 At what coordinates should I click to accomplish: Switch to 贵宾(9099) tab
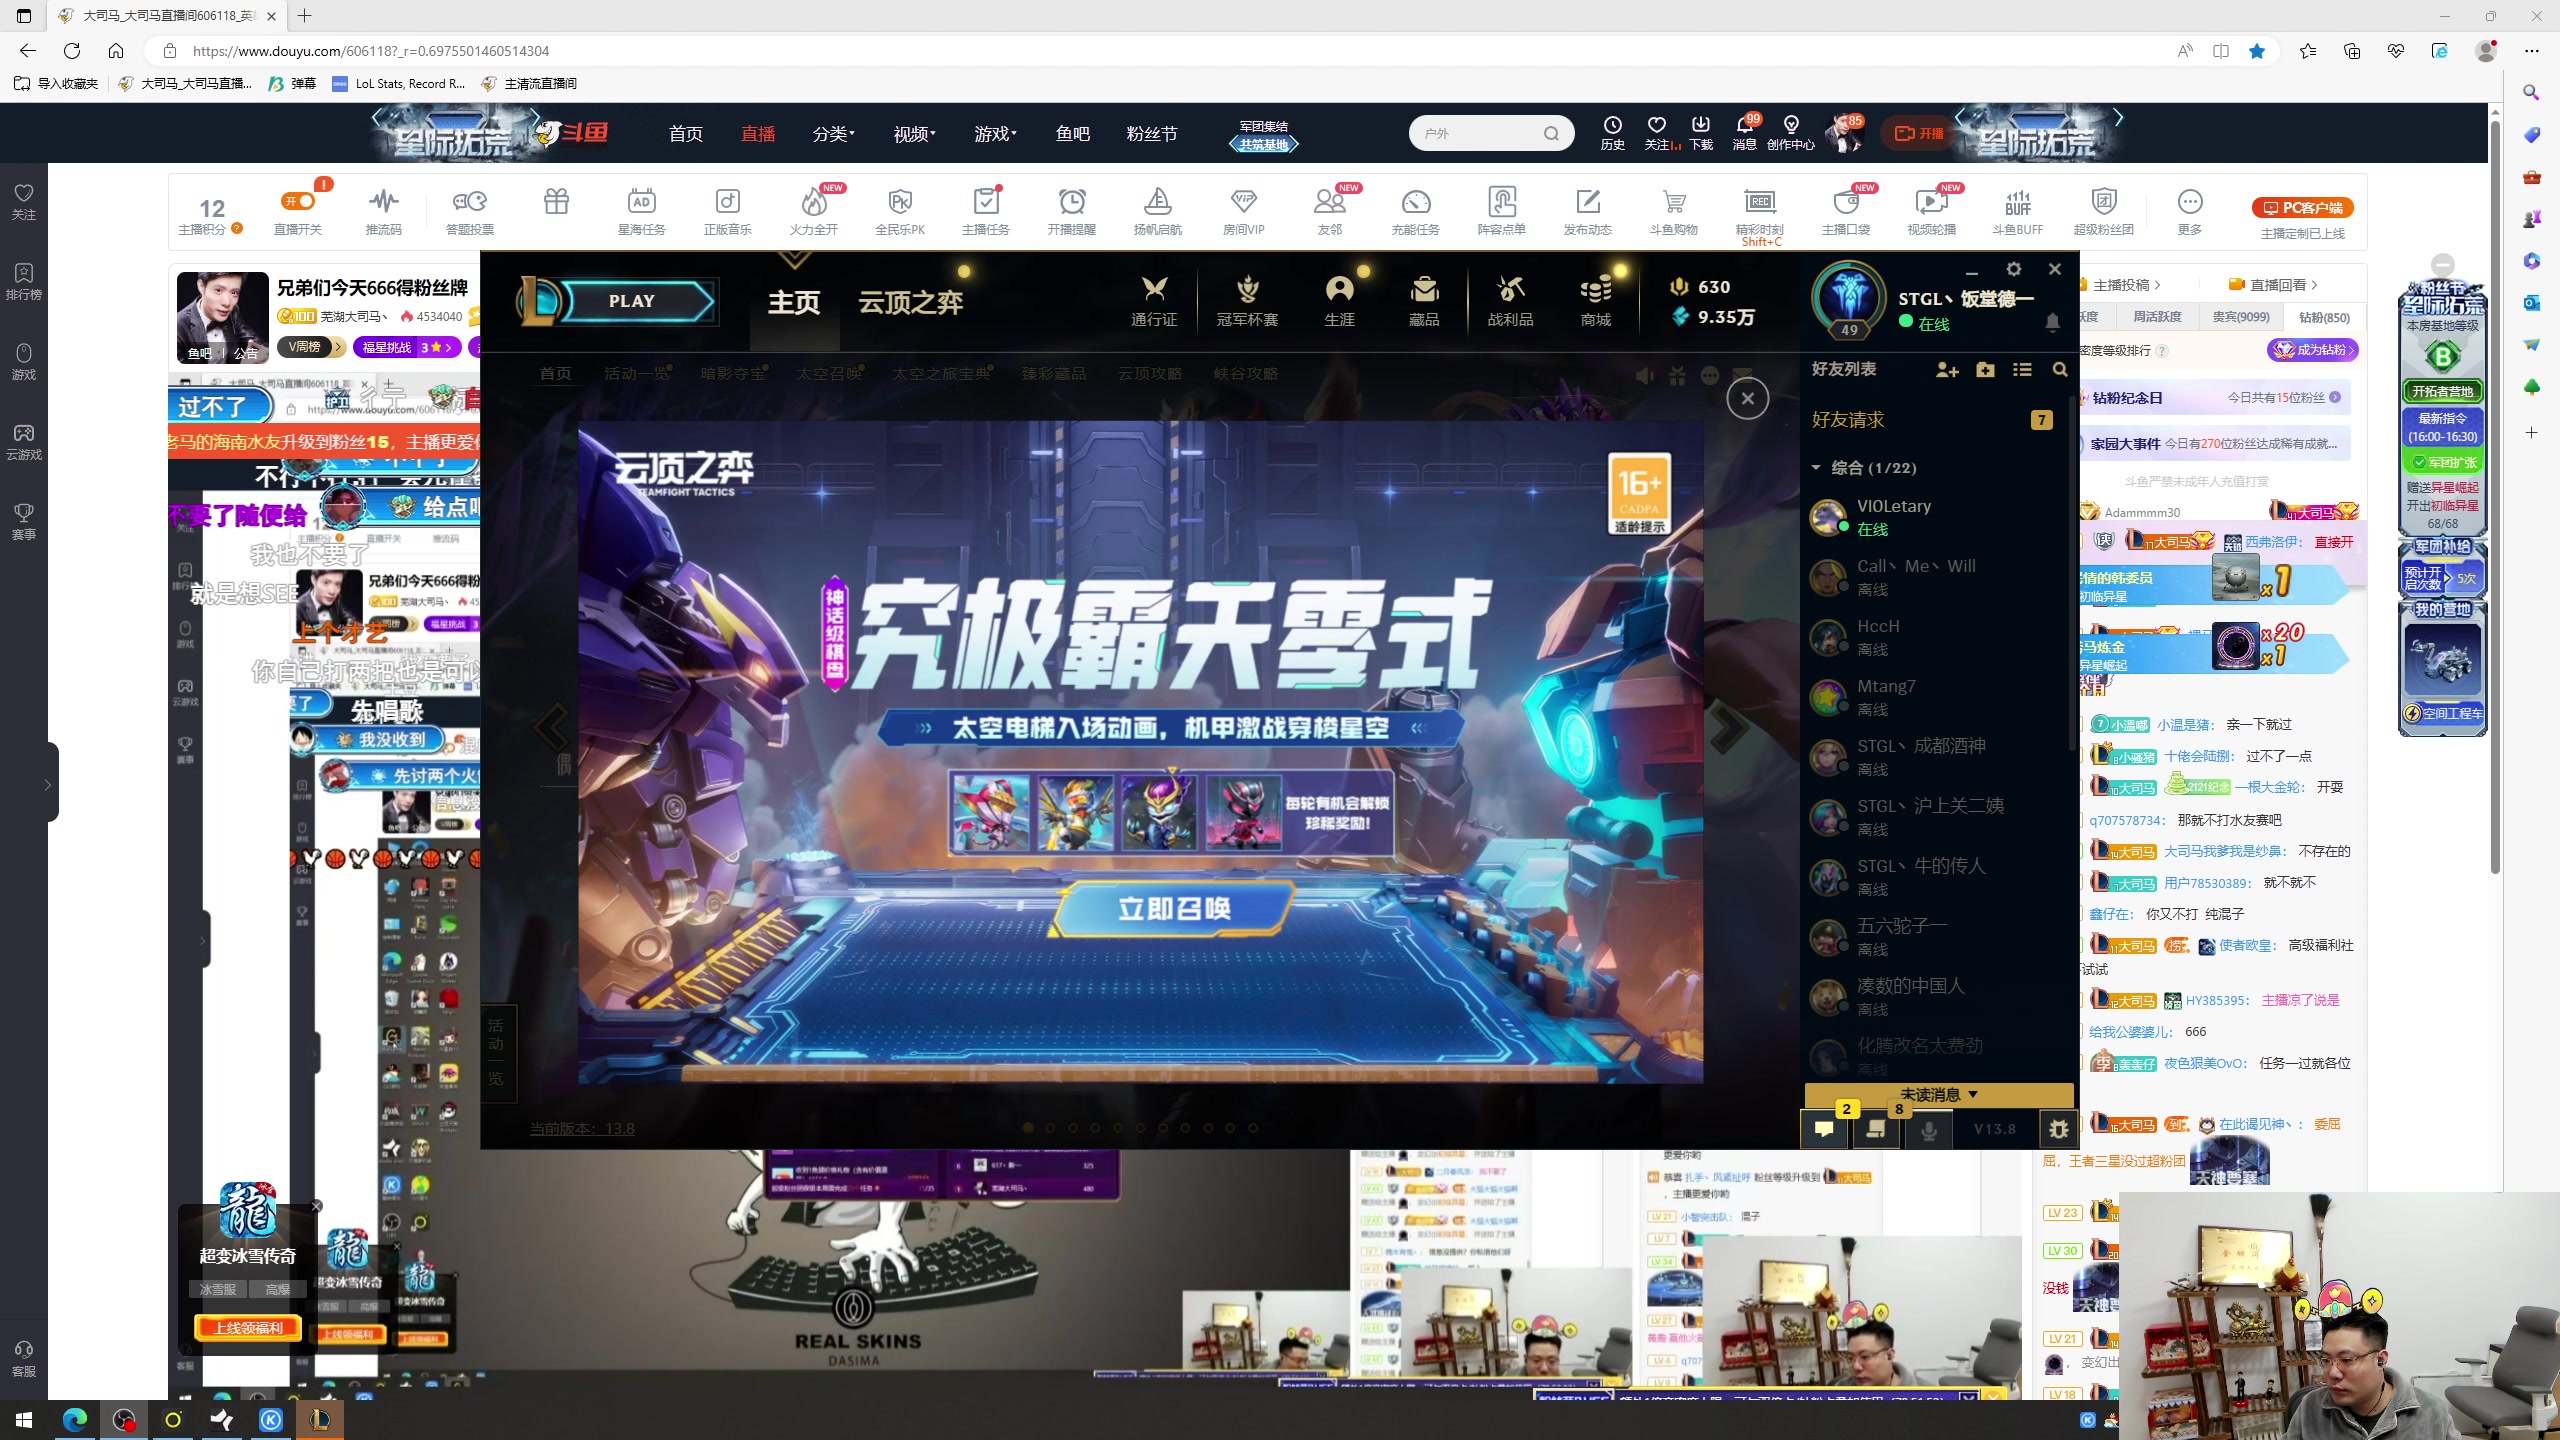coord(2240,317)
